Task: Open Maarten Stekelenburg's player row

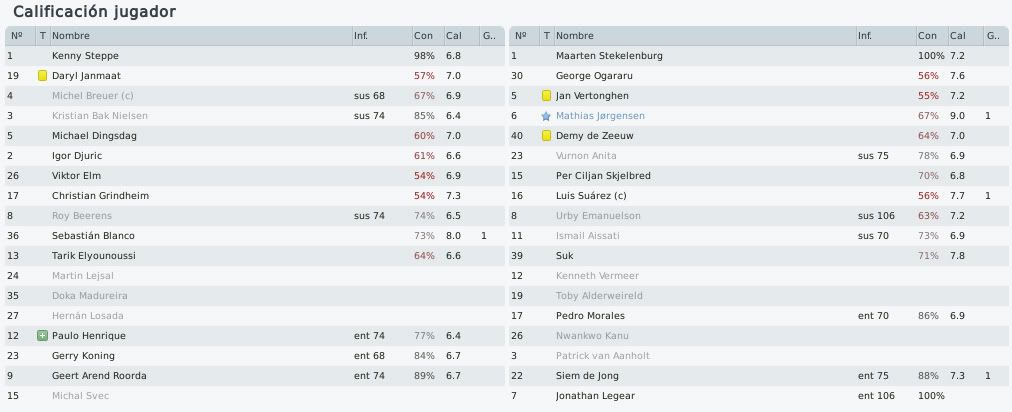Action: pyautogui.click(x=758, y=56)
